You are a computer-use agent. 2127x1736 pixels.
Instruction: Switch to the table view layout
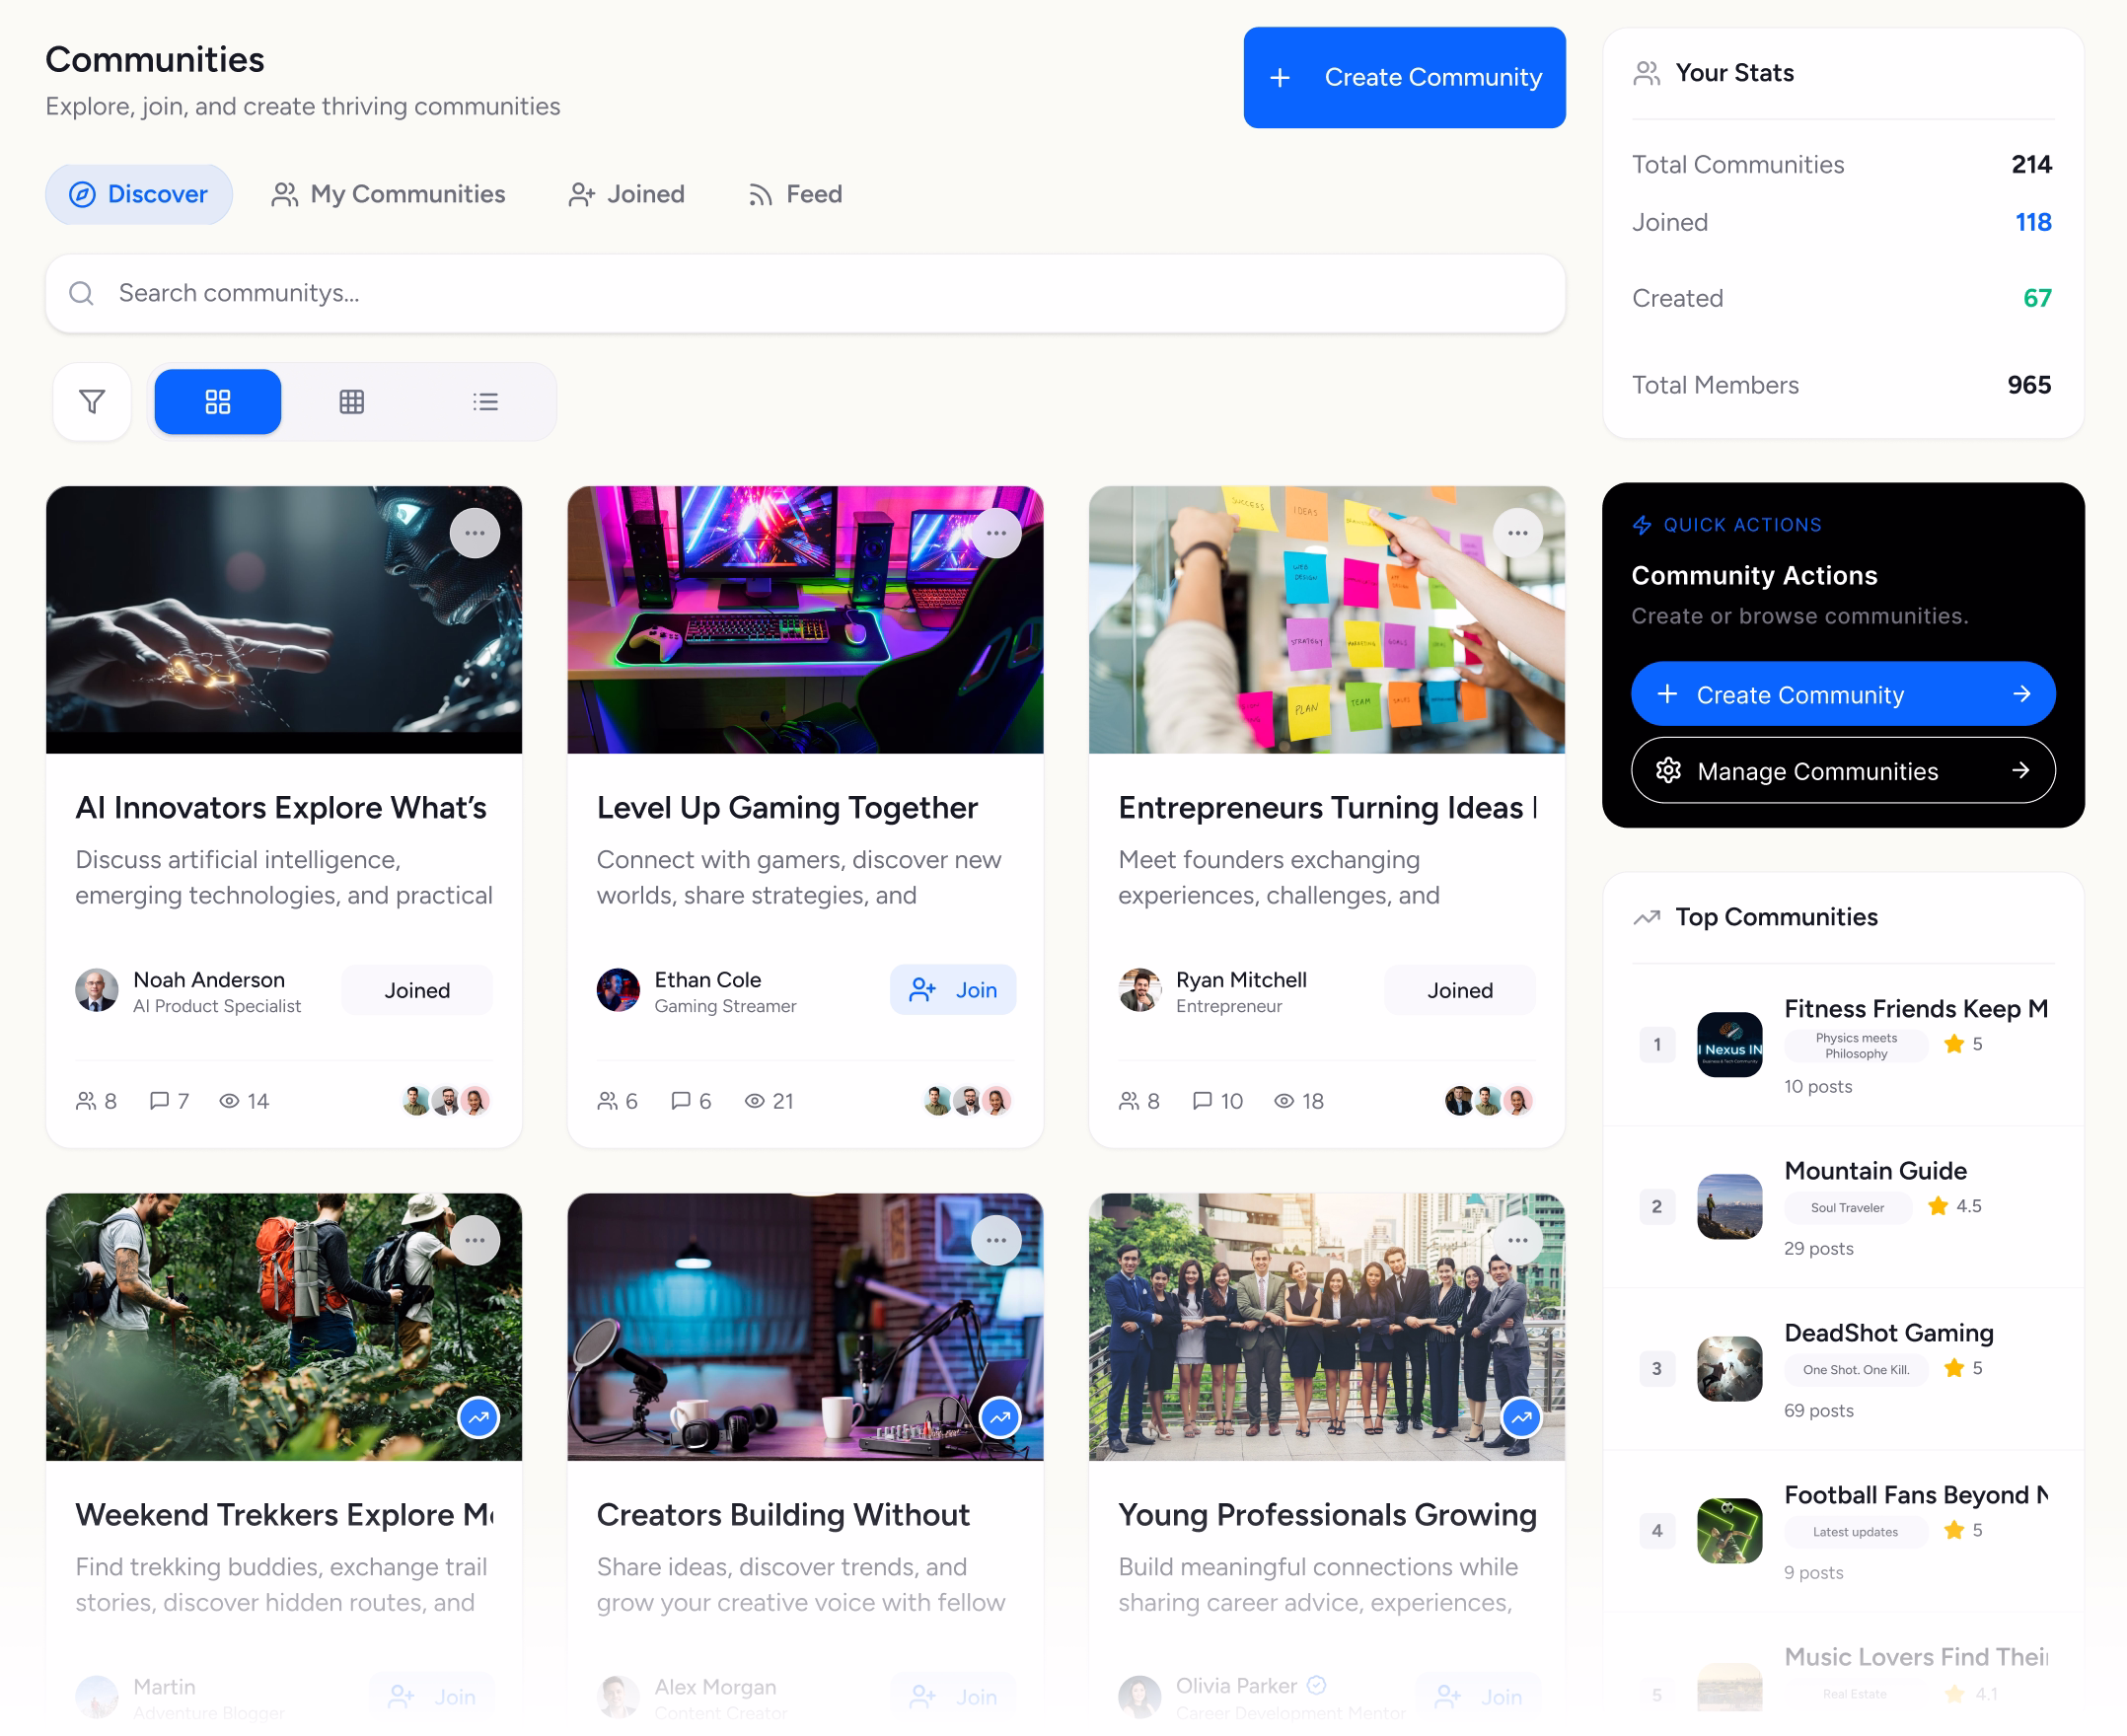pyautogui.click(x=352, y=402)
